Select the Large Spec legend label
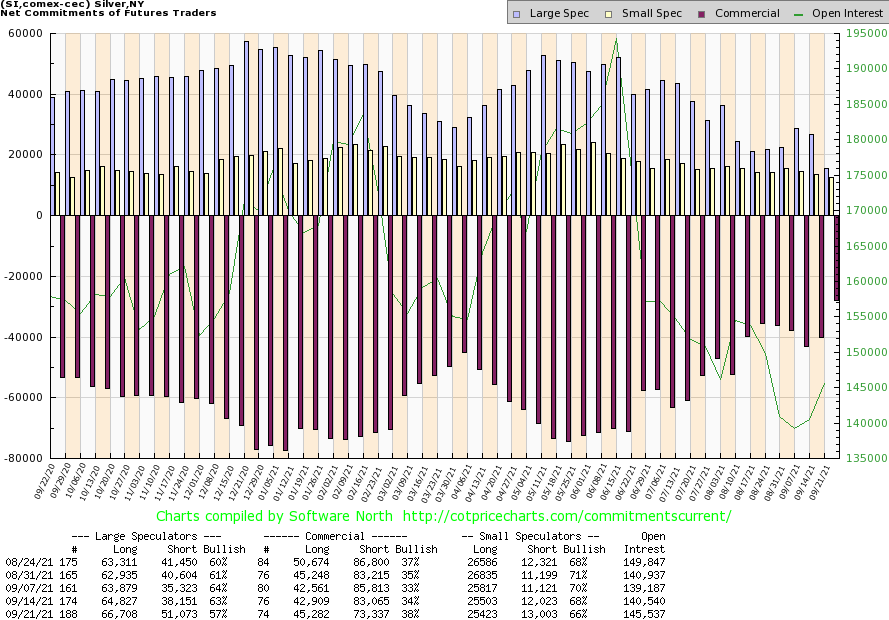Image resolution: width=889 pixels, height=620 pixels. pyautogui.click(x=558, y=14)
